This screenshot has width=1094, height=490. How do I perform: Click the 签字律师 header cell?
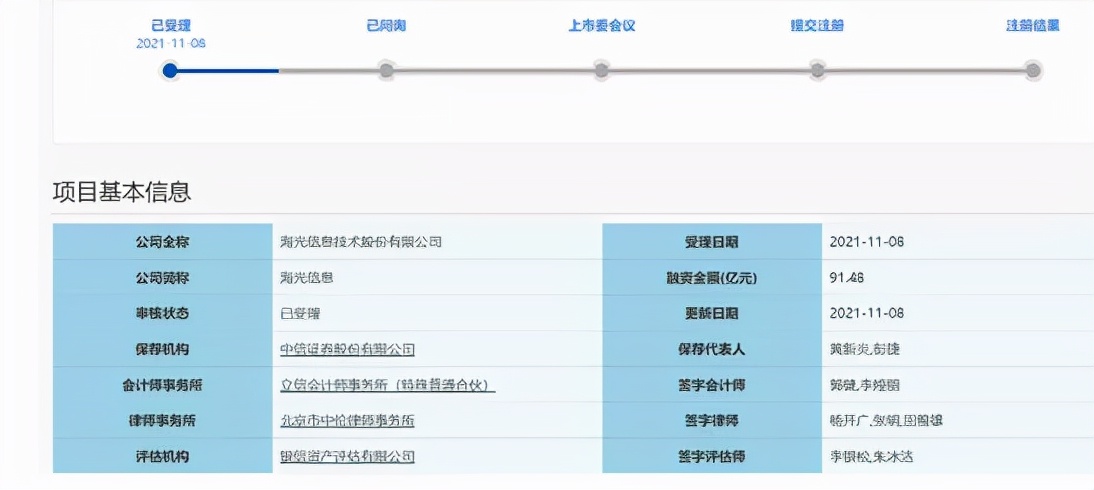point(712,420)
